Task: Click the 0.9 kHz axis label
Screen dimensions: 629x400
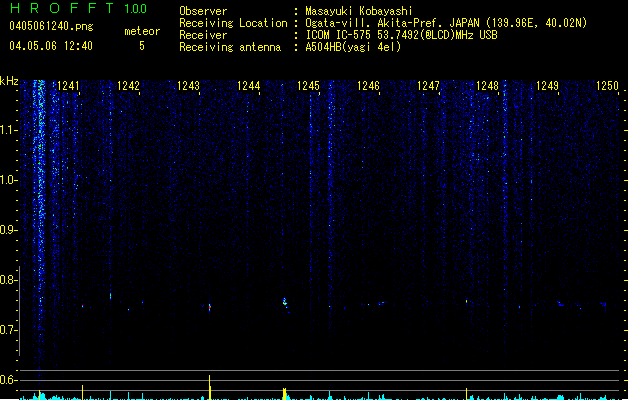Action: [x=9, y=230]
